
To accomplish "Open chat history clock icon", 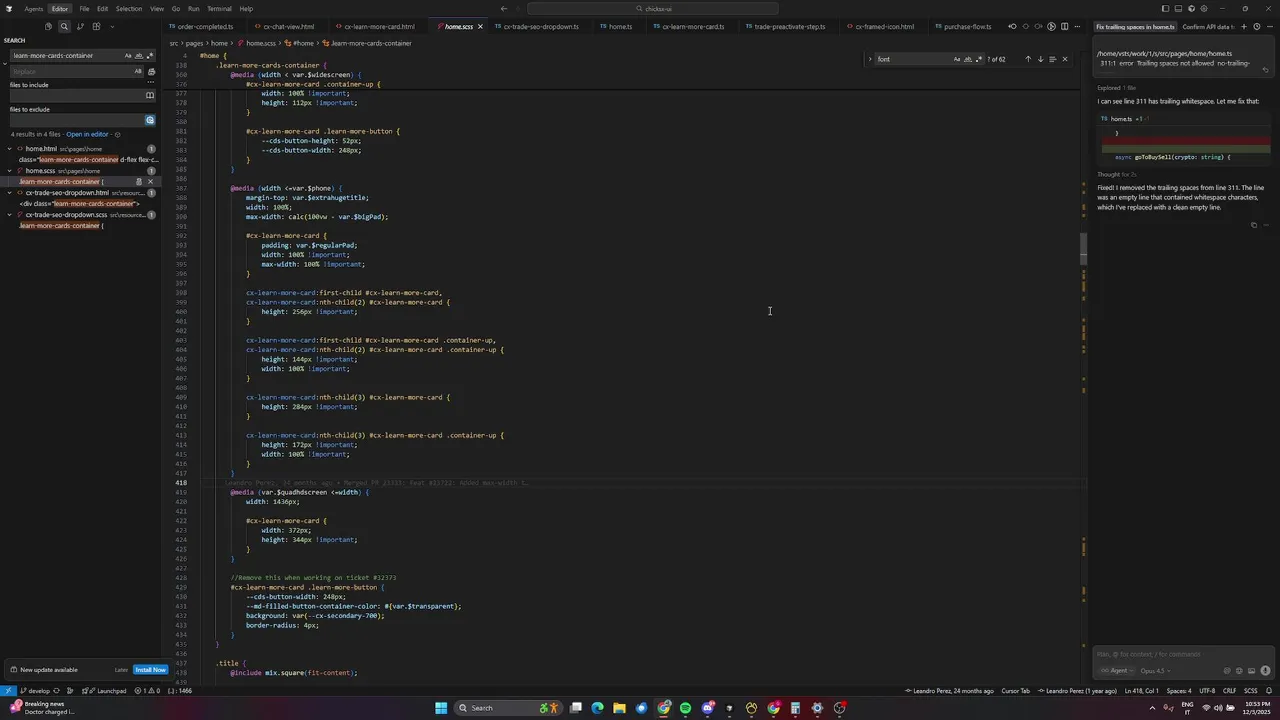I will (x=1255, y=27).
